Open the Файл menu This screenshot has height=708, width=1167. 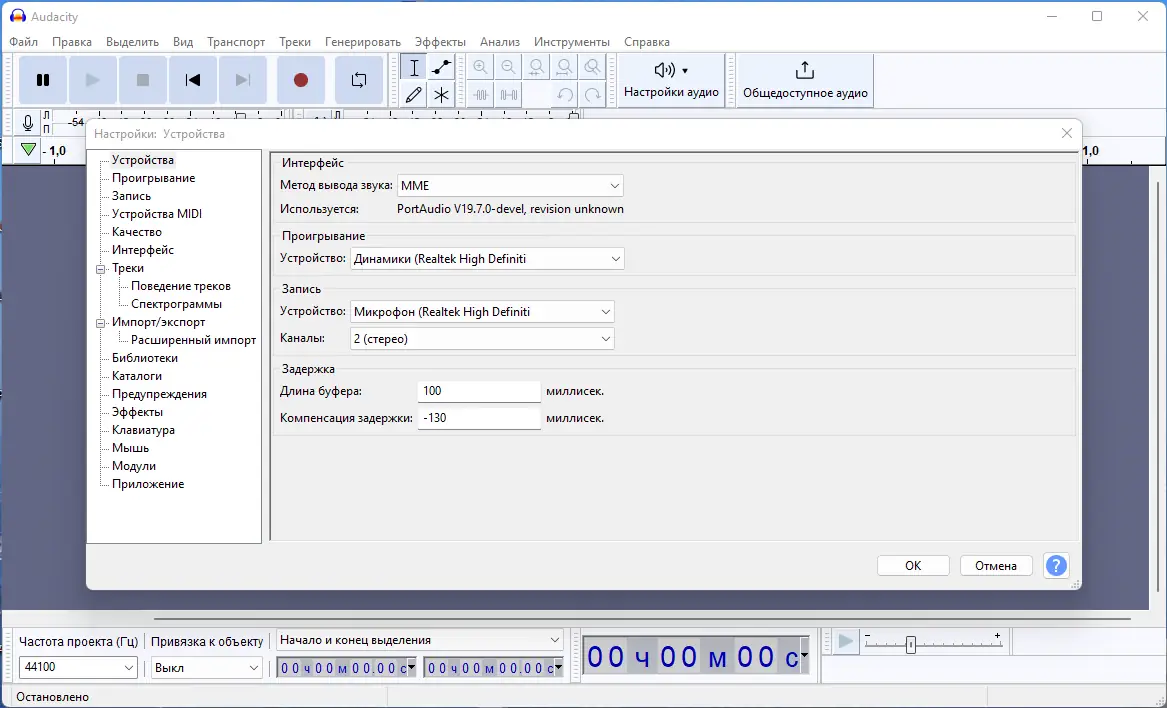[24, 42]
